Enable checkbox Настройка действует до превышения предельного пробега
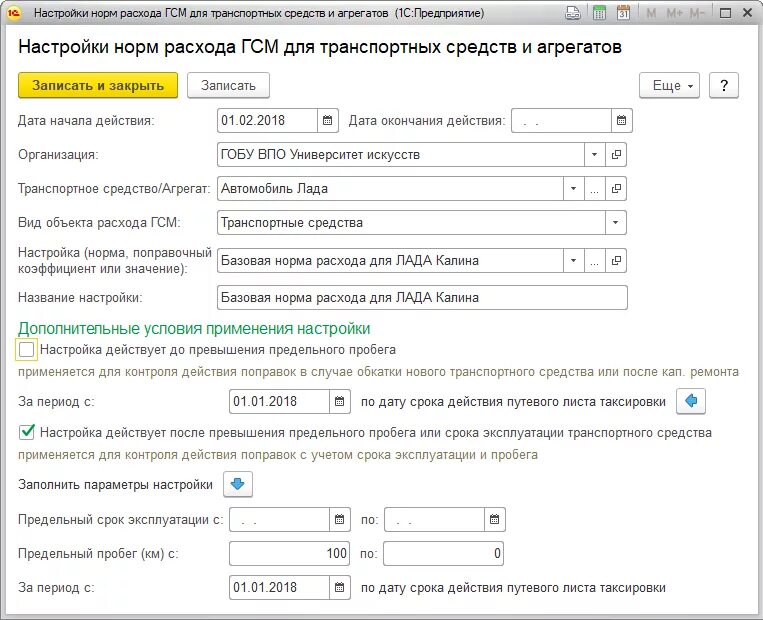 [x=26, y=350]
